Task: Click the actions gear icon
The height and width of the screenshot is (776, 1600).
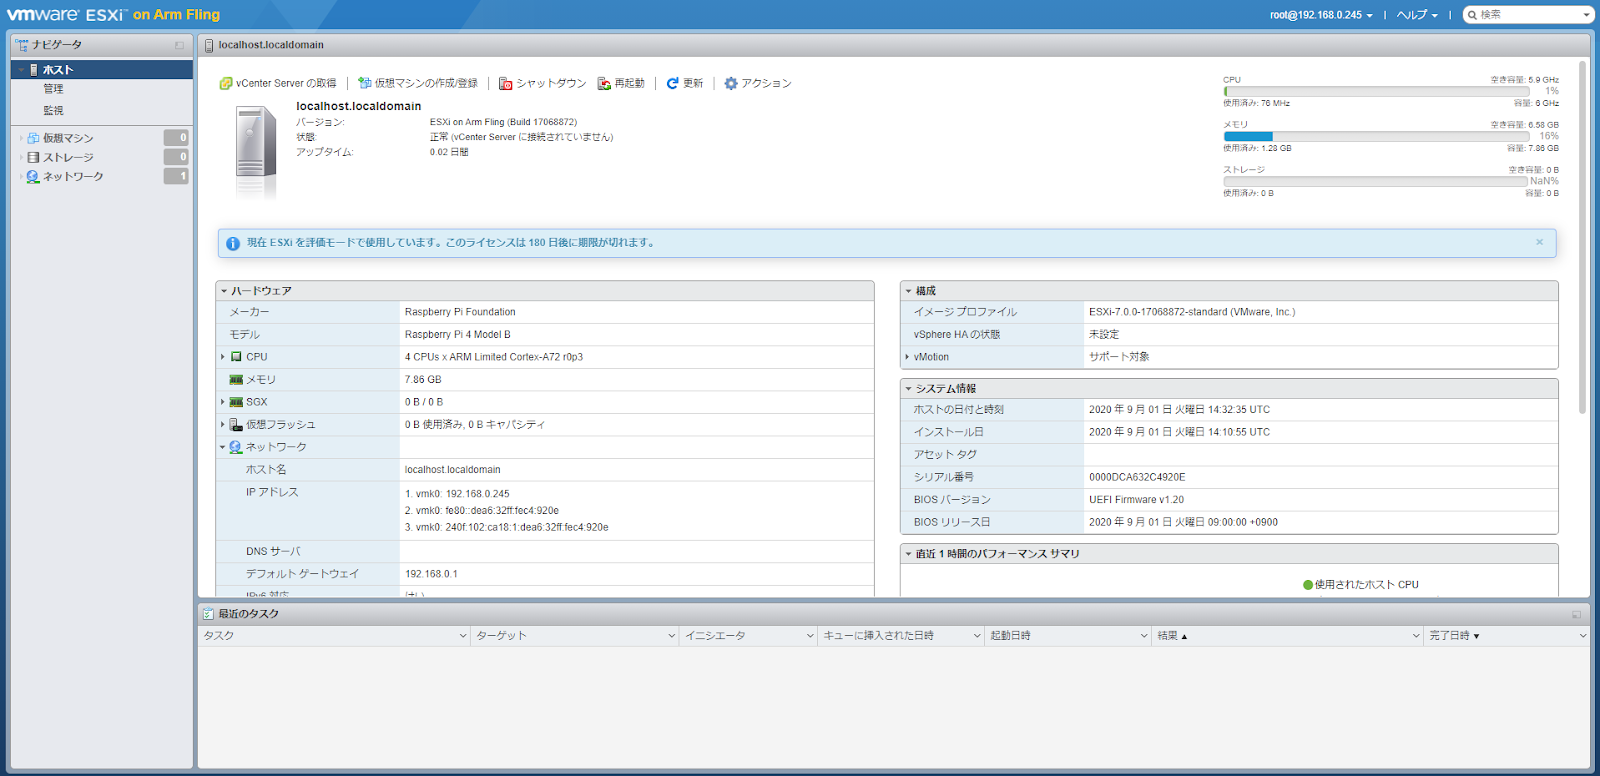Action: point(731,83)
